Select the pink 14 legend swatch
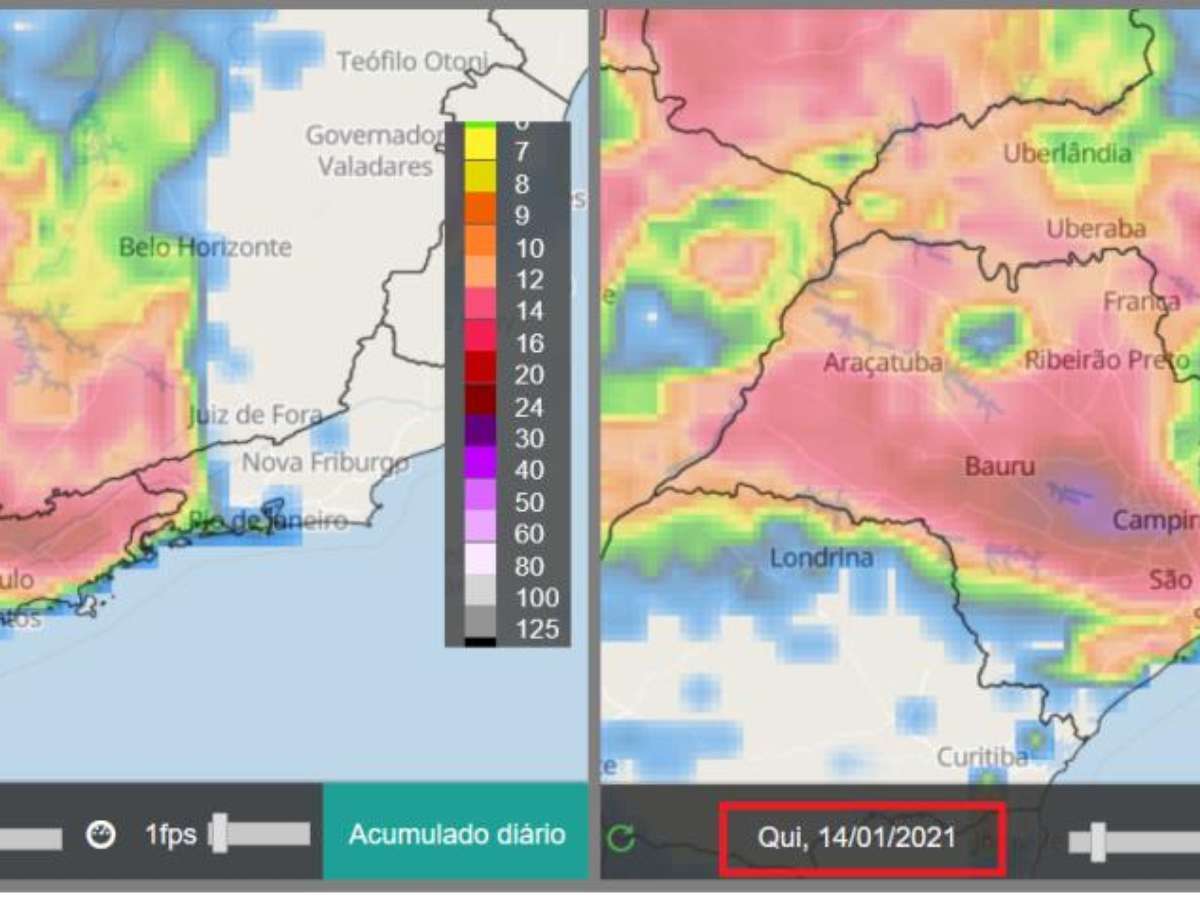Screen dimensions: 1200x900 tap(479, 310)
